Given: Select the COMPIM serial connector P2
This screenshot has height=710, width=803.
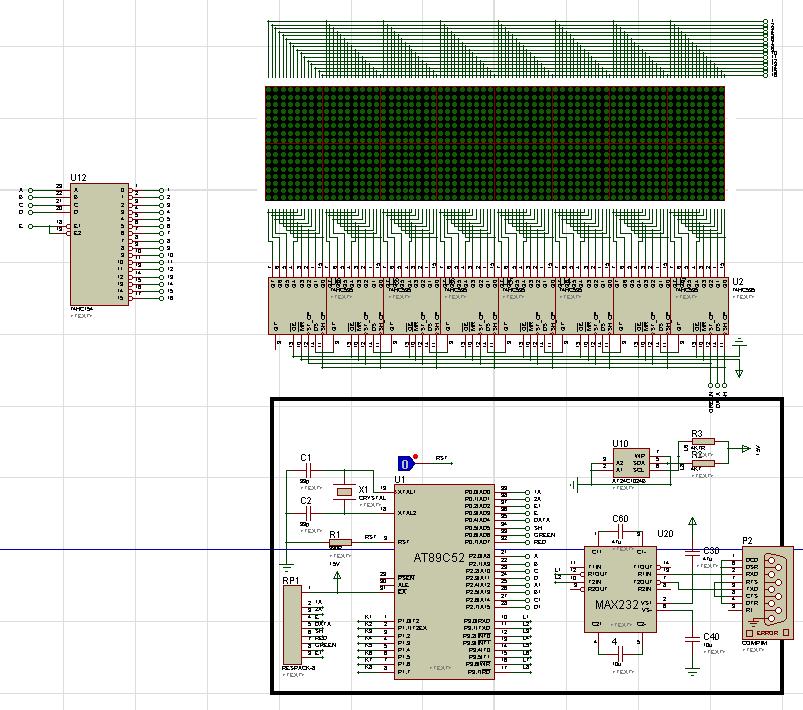Looking at the screenshot, I should point(767,593).
